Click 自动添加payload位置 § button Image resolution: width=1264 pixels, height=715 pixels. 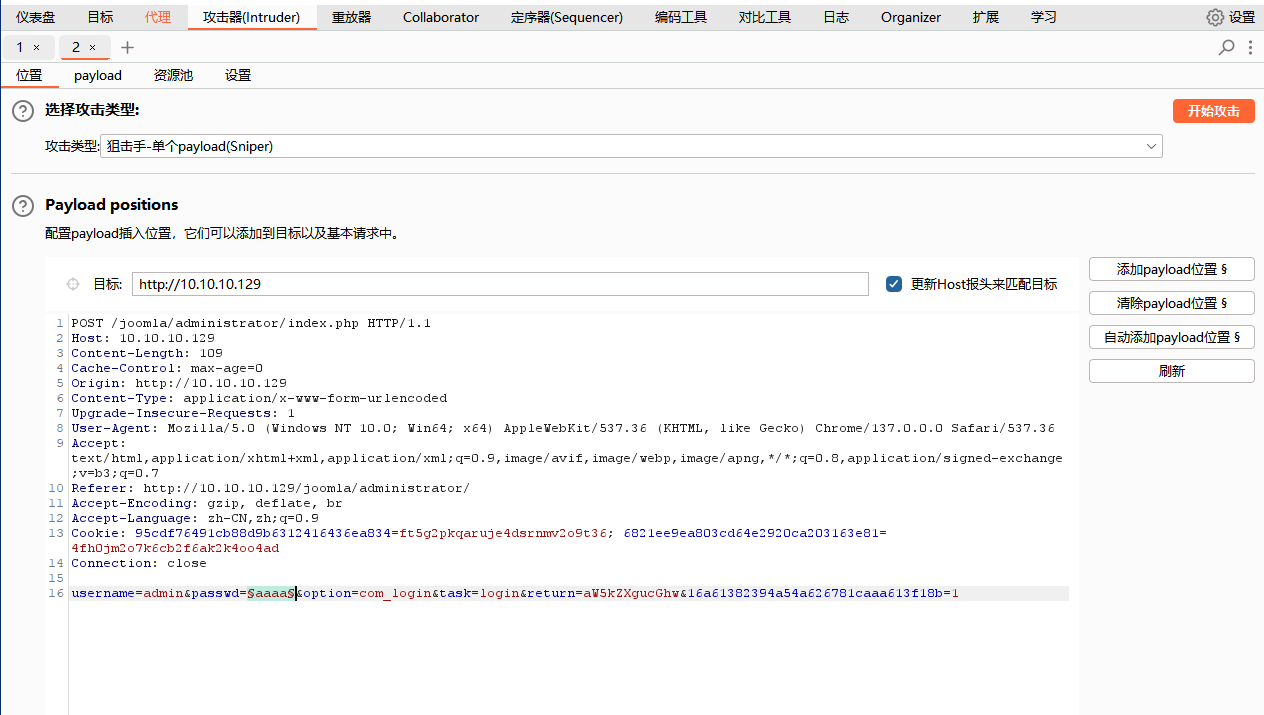[x=1171, y=337]
